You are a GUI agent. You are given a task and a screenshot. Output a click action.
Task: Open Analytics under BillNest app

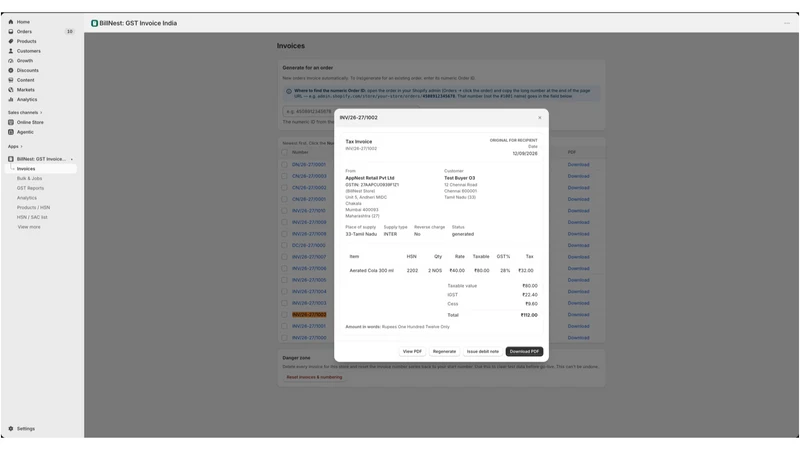[27, 198]
